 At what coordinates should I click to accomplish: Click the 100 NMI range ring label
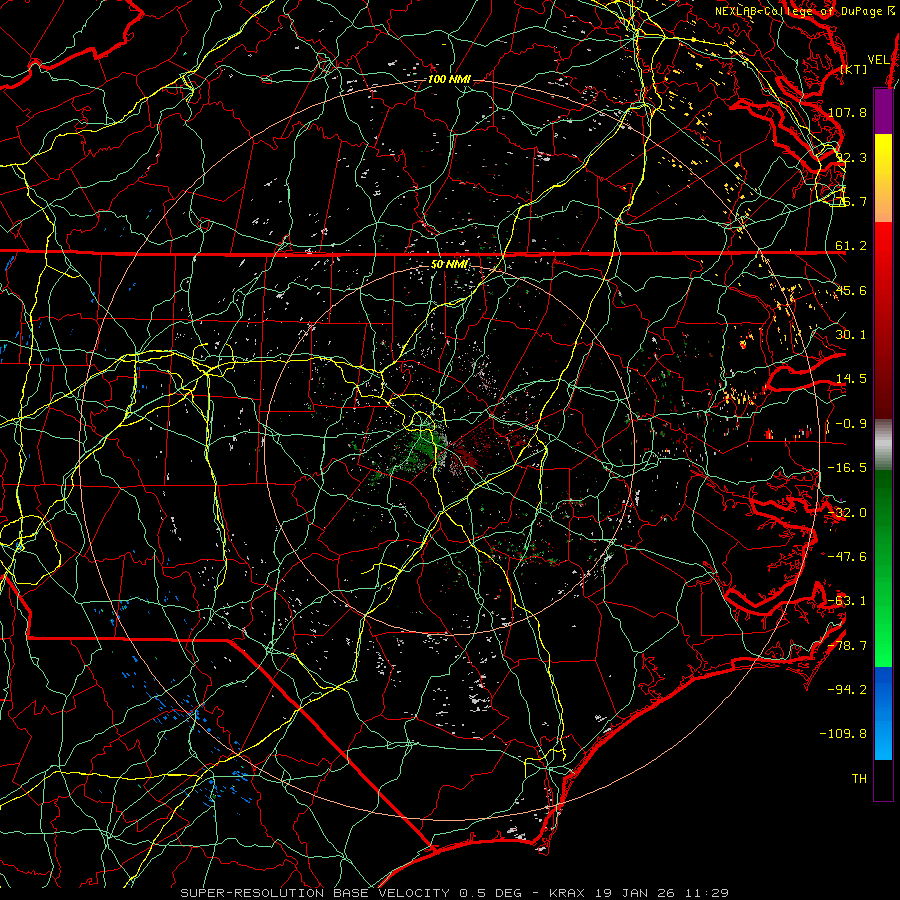coord(449,79)
